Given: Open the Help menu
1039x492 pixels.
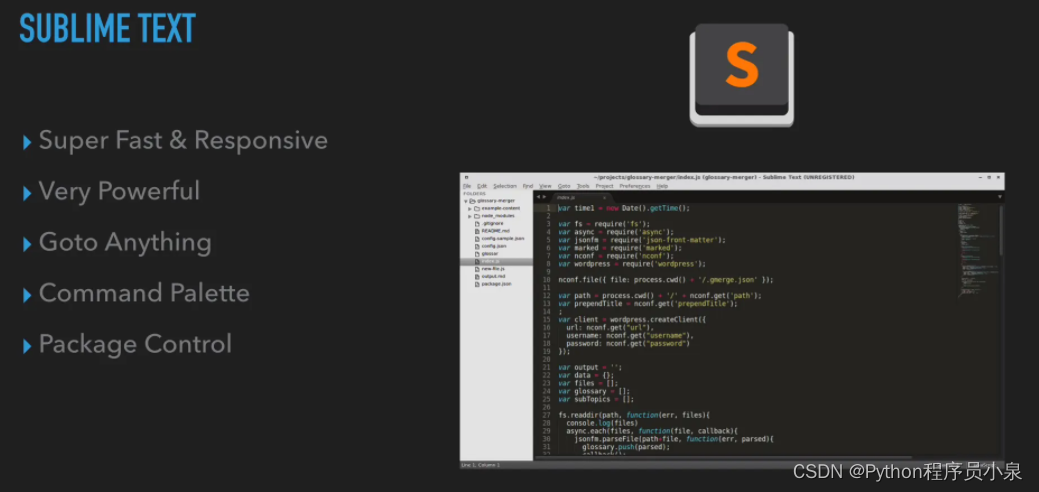Looking at the screenshot, I should [x=662, y=186].
